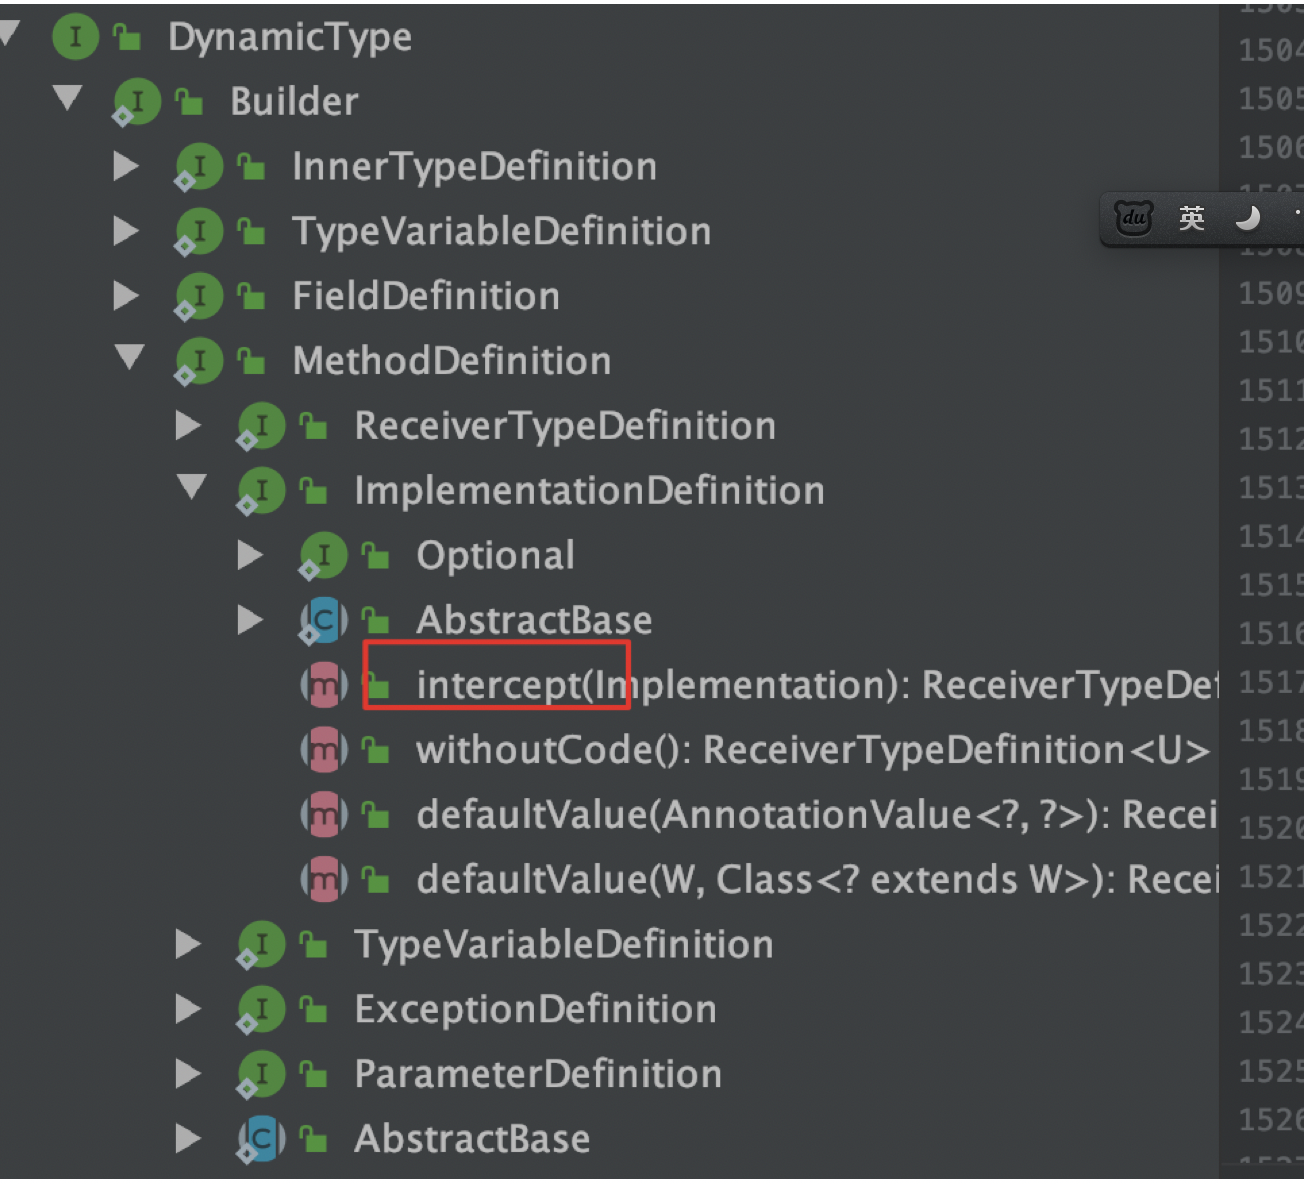
Task: Expand TypeVariableDefinition directly under Builder
Action: [126, 230]
